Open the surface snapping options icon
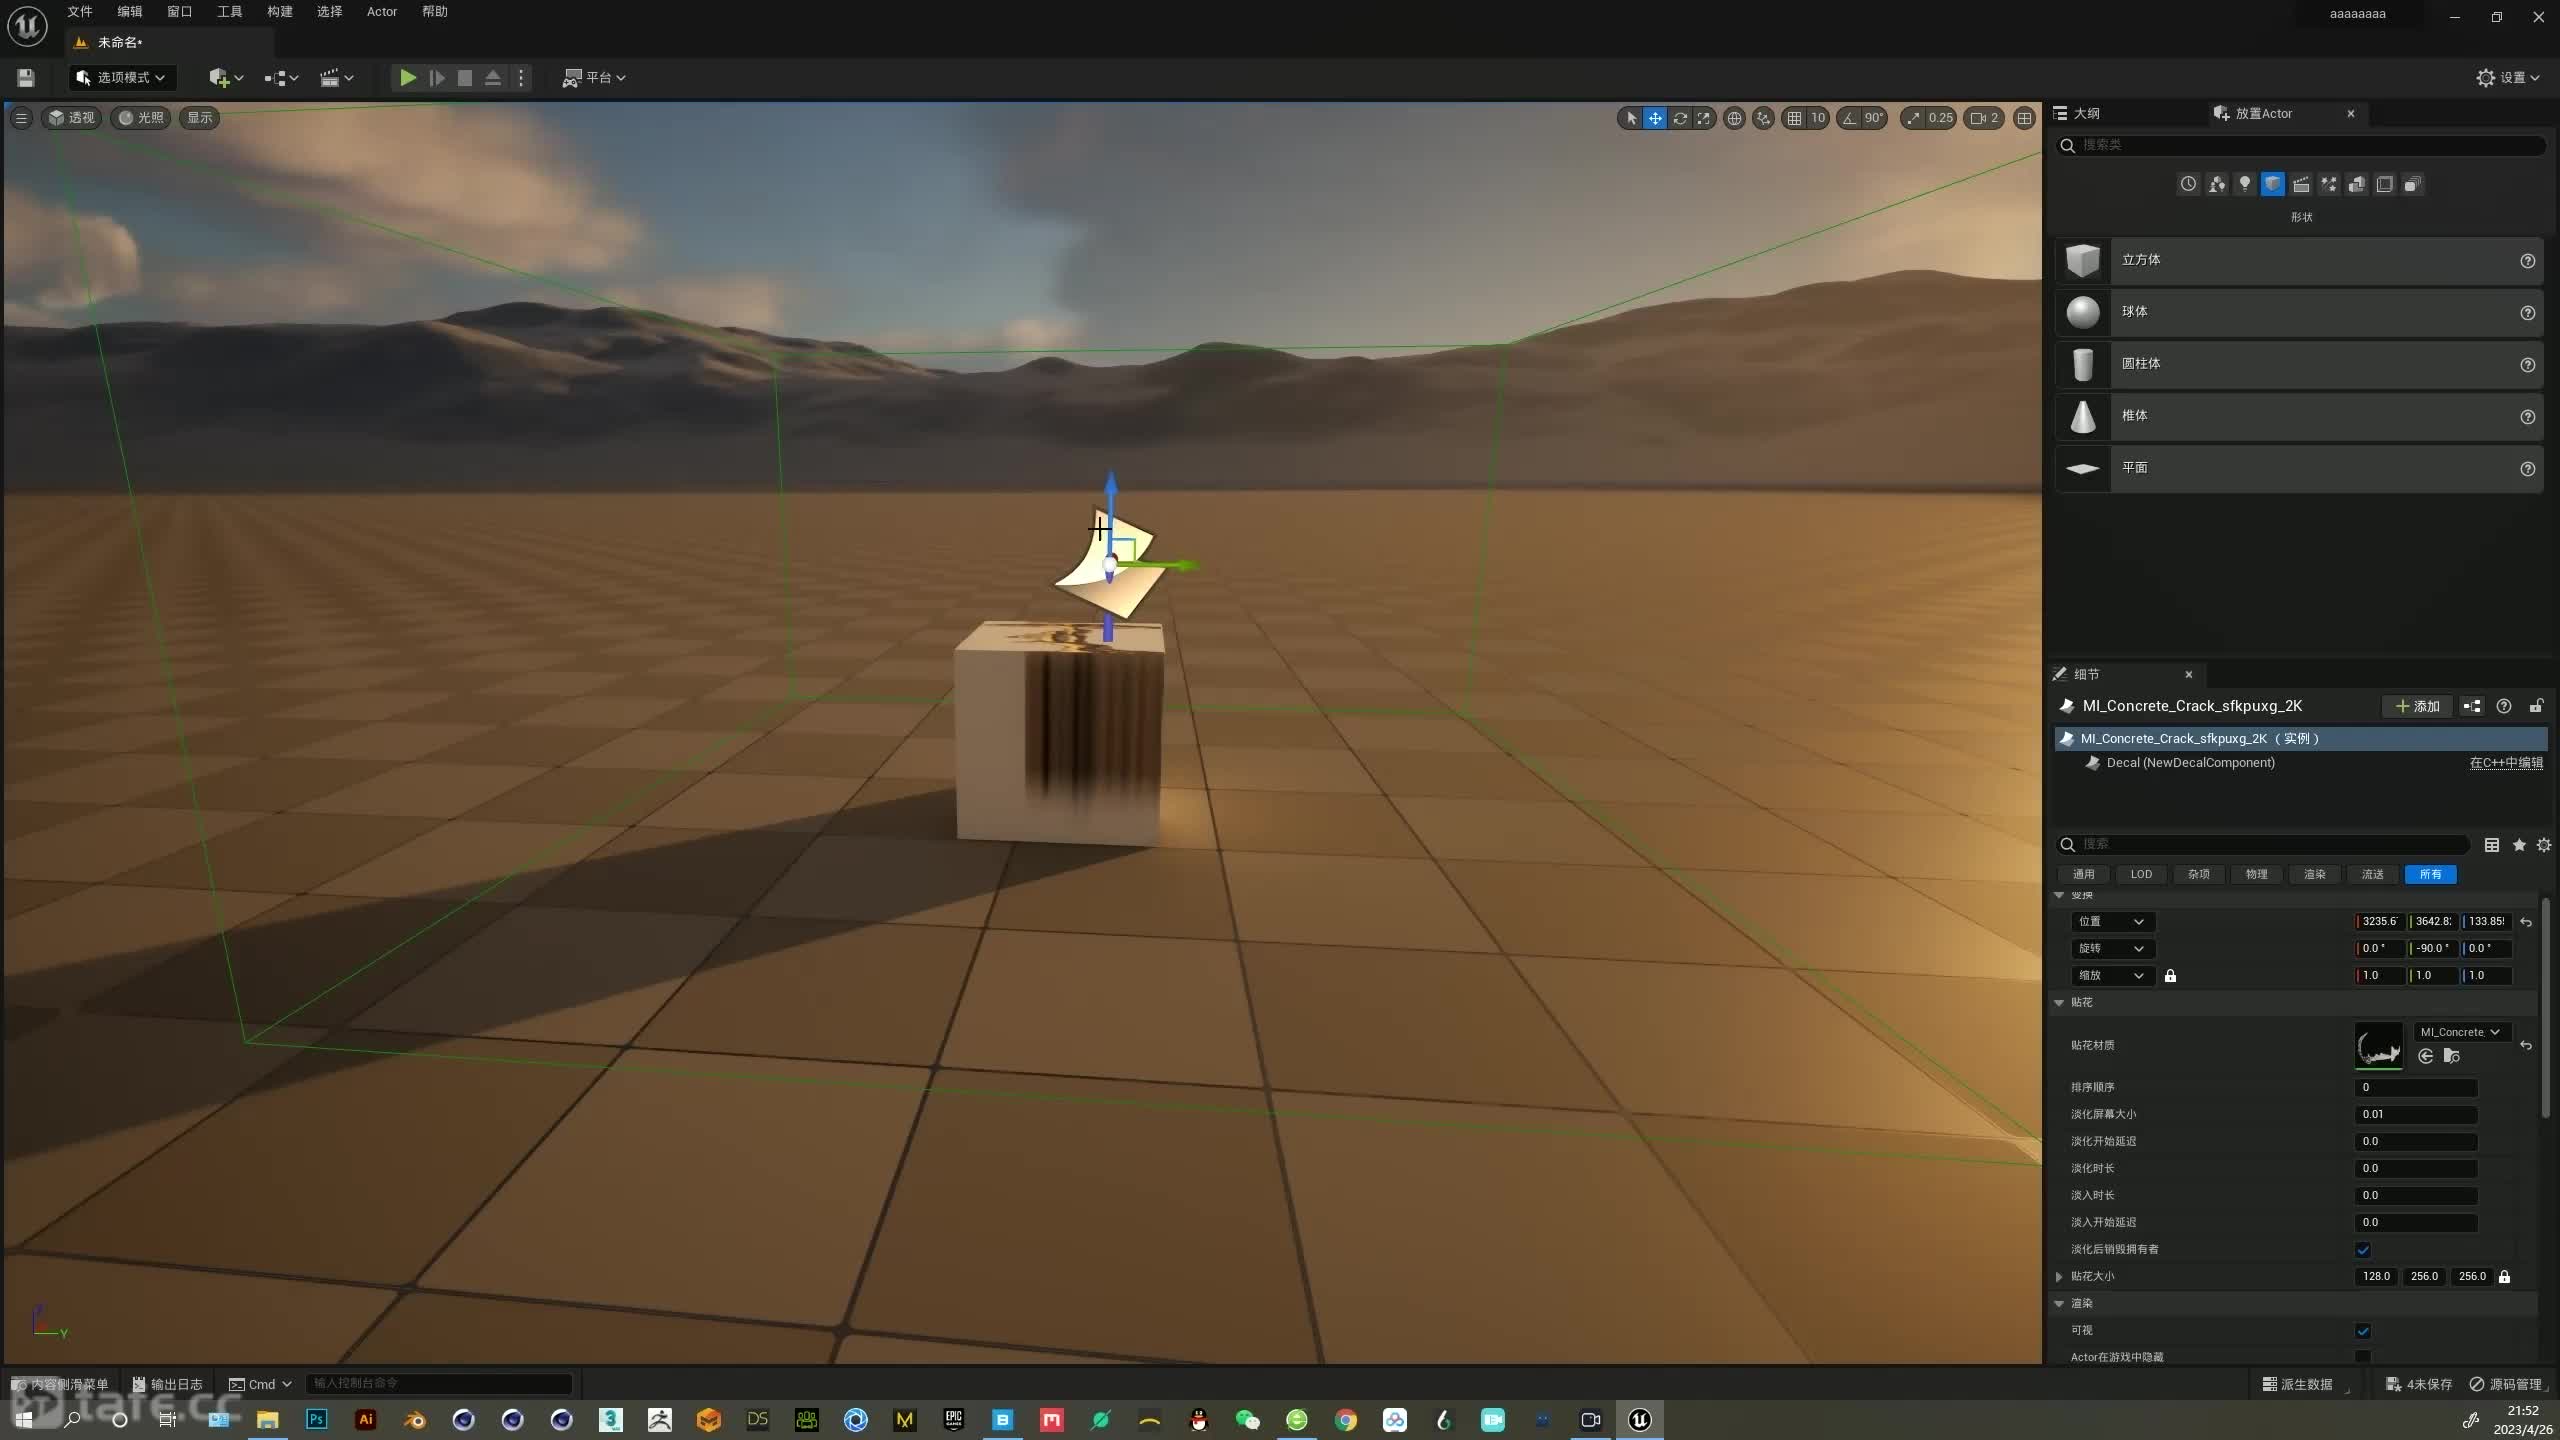 (1763, 118)
